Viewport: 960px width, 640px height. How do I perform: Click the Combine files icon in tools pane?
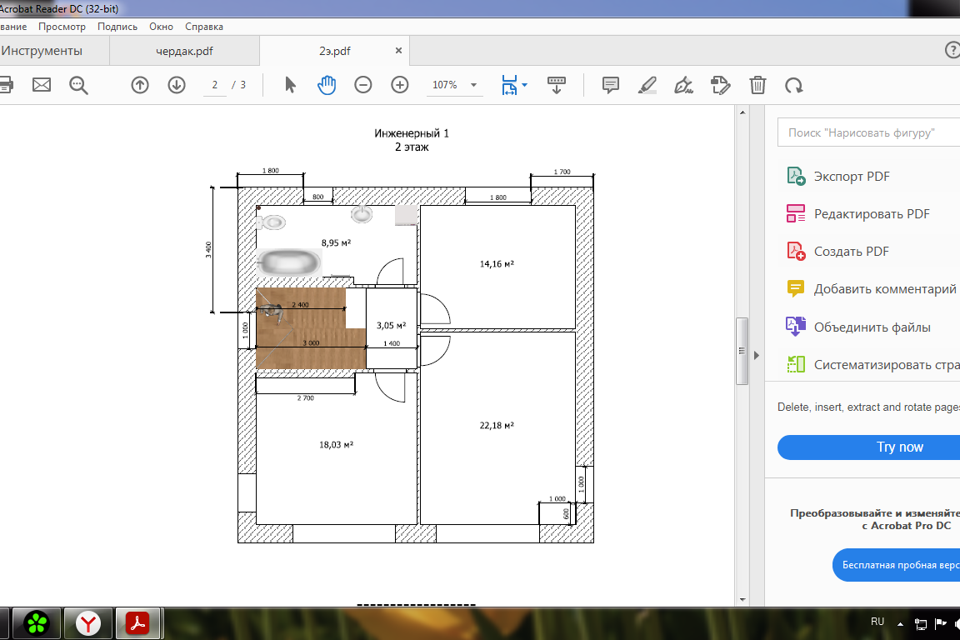coord(796,326)
